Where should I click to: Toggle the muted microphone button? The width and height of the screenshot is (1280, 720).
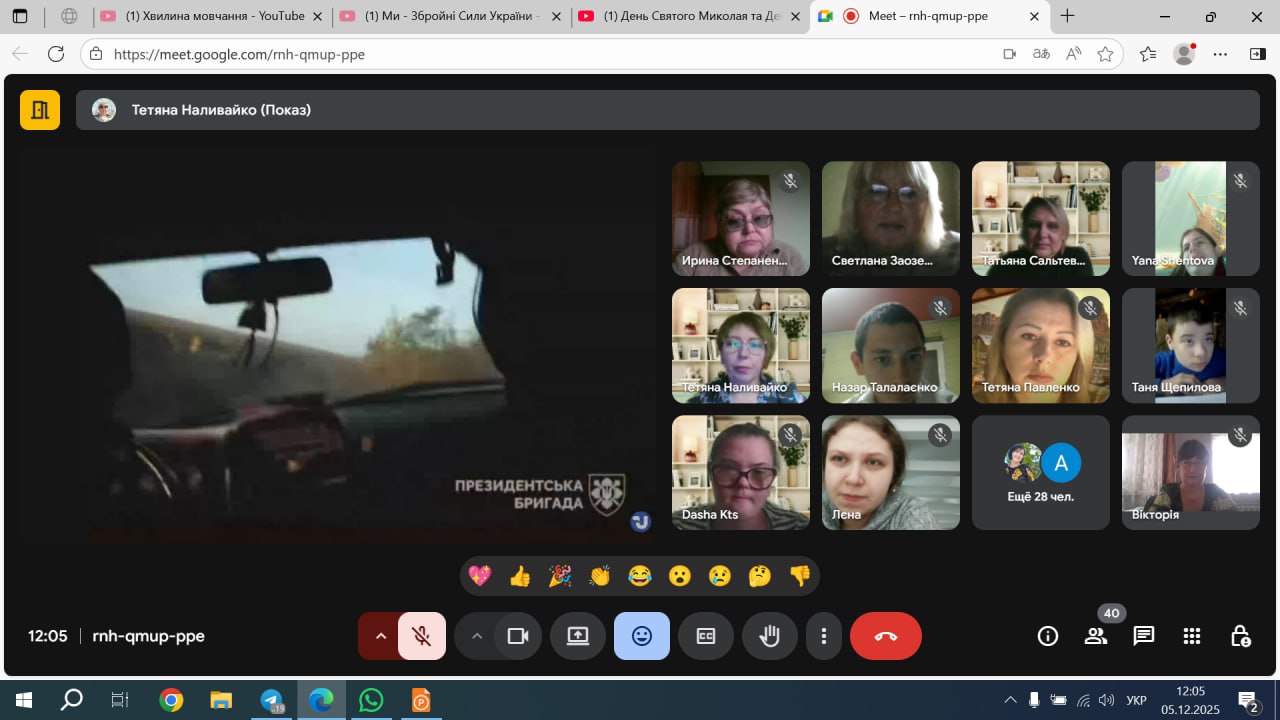pos(422,636)
